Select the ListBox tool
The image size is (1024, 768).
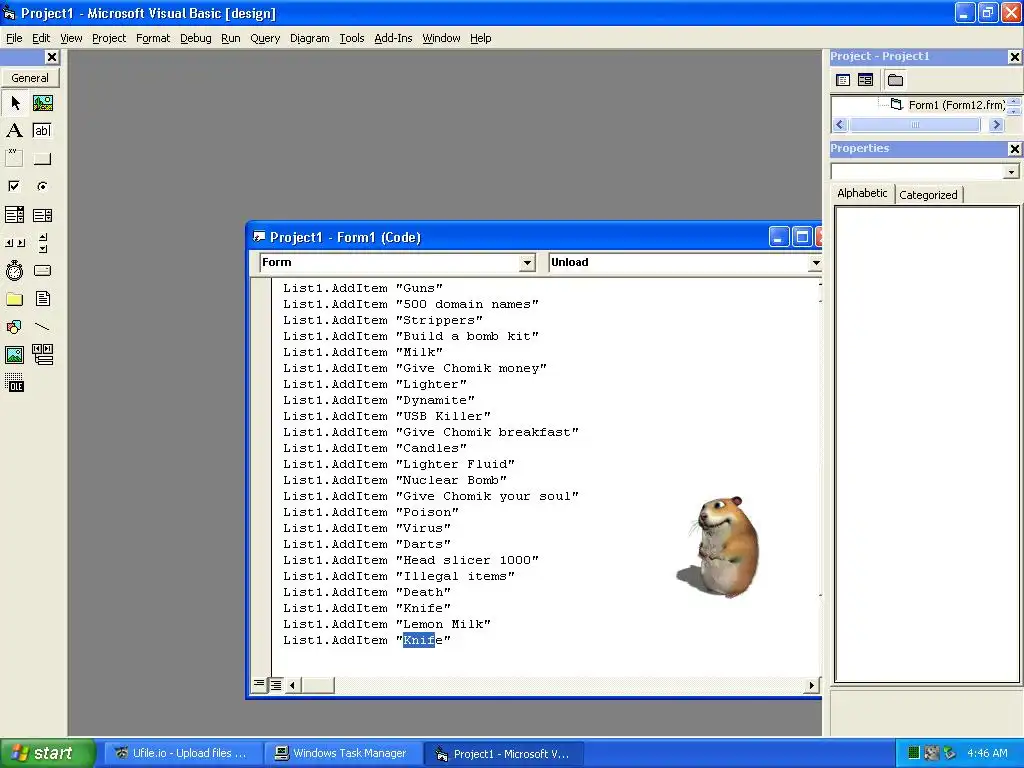click(x=42, y=215)
